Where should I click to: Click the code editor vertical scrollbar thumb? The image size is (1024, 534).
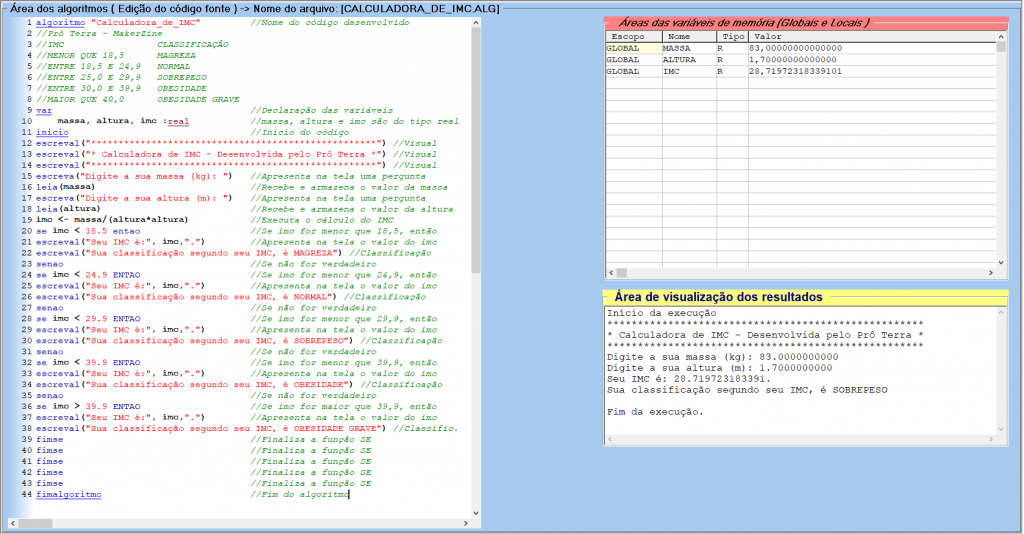click(x=478, y=140)
